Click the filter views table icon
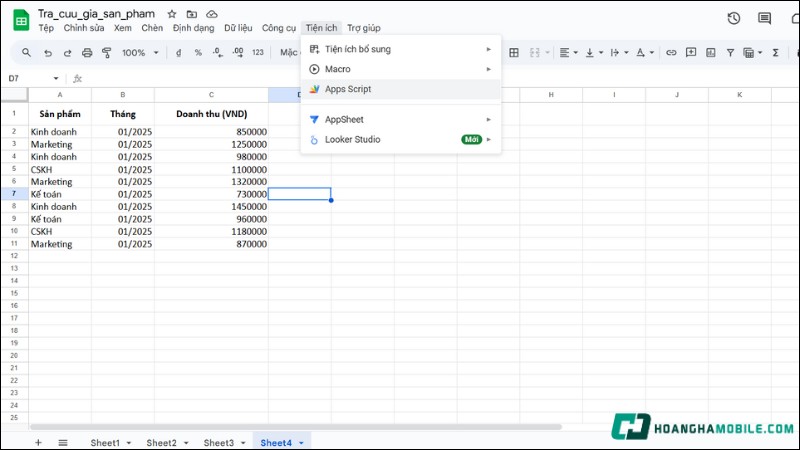 pos(748,53)
